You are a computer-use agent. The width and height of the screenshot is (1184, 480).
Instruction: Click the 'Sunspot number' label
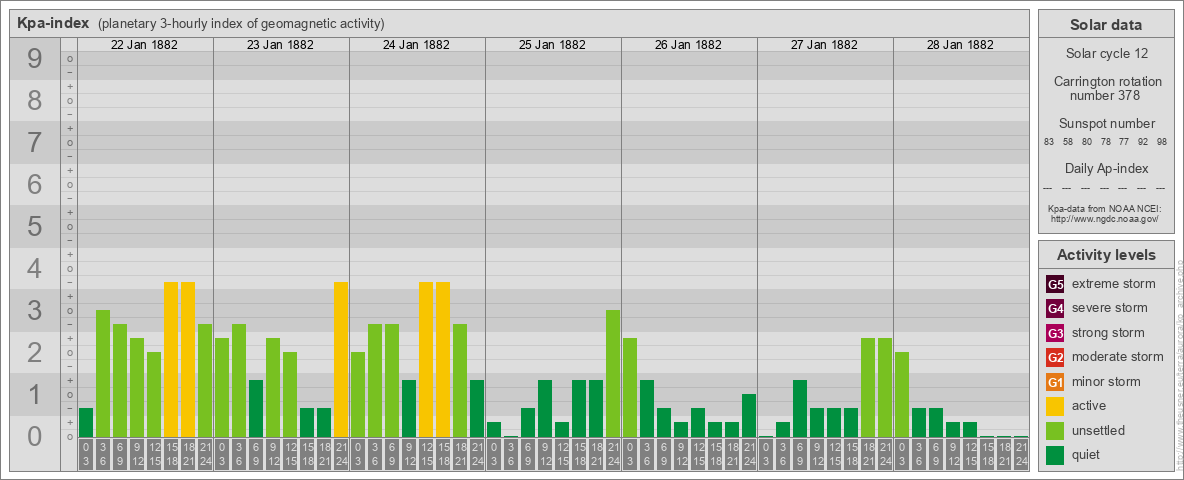click(x=1106, y=123)
